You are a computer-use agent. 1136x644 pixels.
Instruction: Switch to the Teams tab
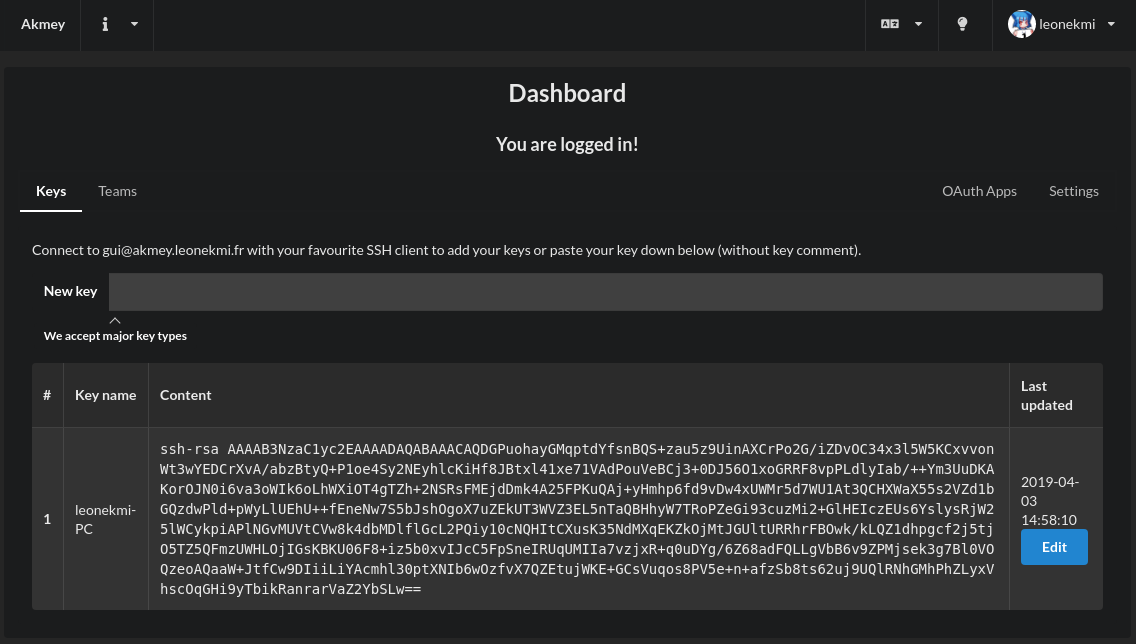(x=117, y=191)
